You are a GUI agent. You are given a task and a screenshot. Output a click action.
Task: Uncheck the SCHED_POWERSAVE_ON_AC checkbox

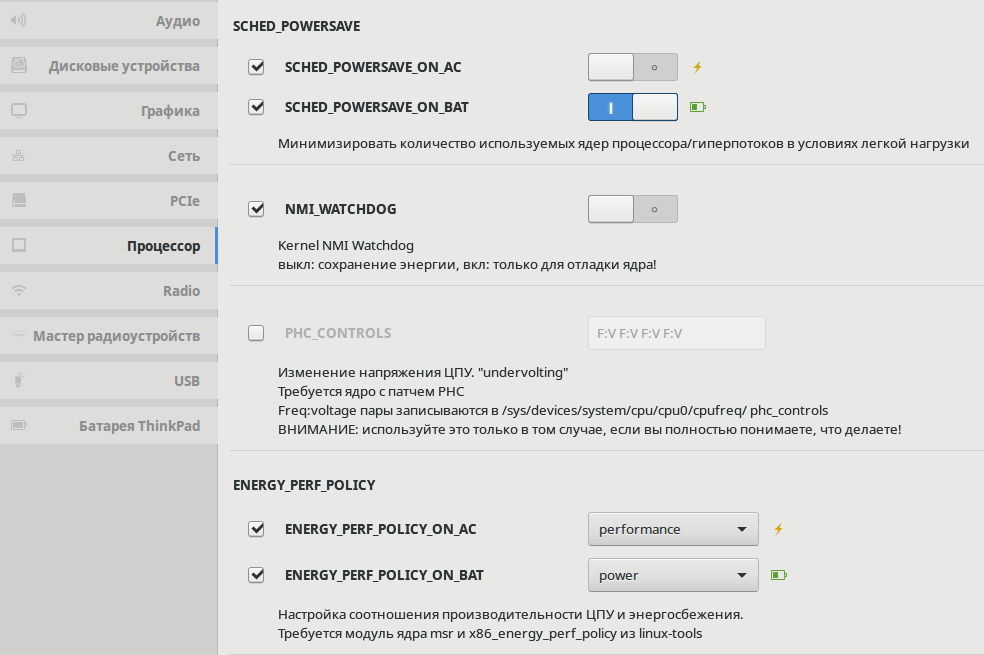click(256, 67)
